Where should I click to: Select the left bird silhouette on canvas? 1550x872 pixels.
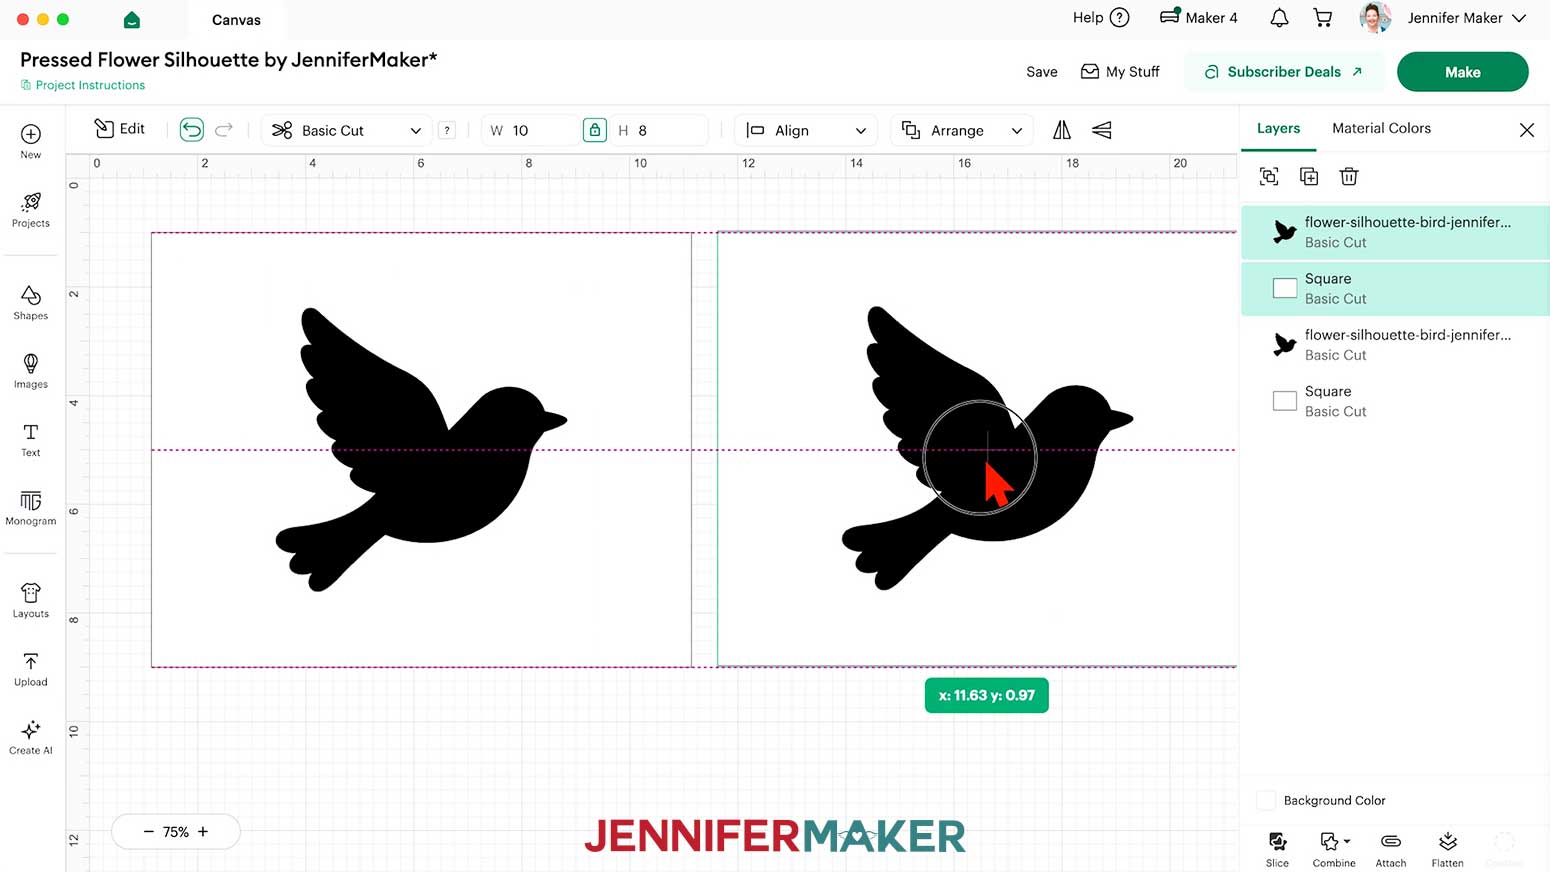[x=421, y=449]
